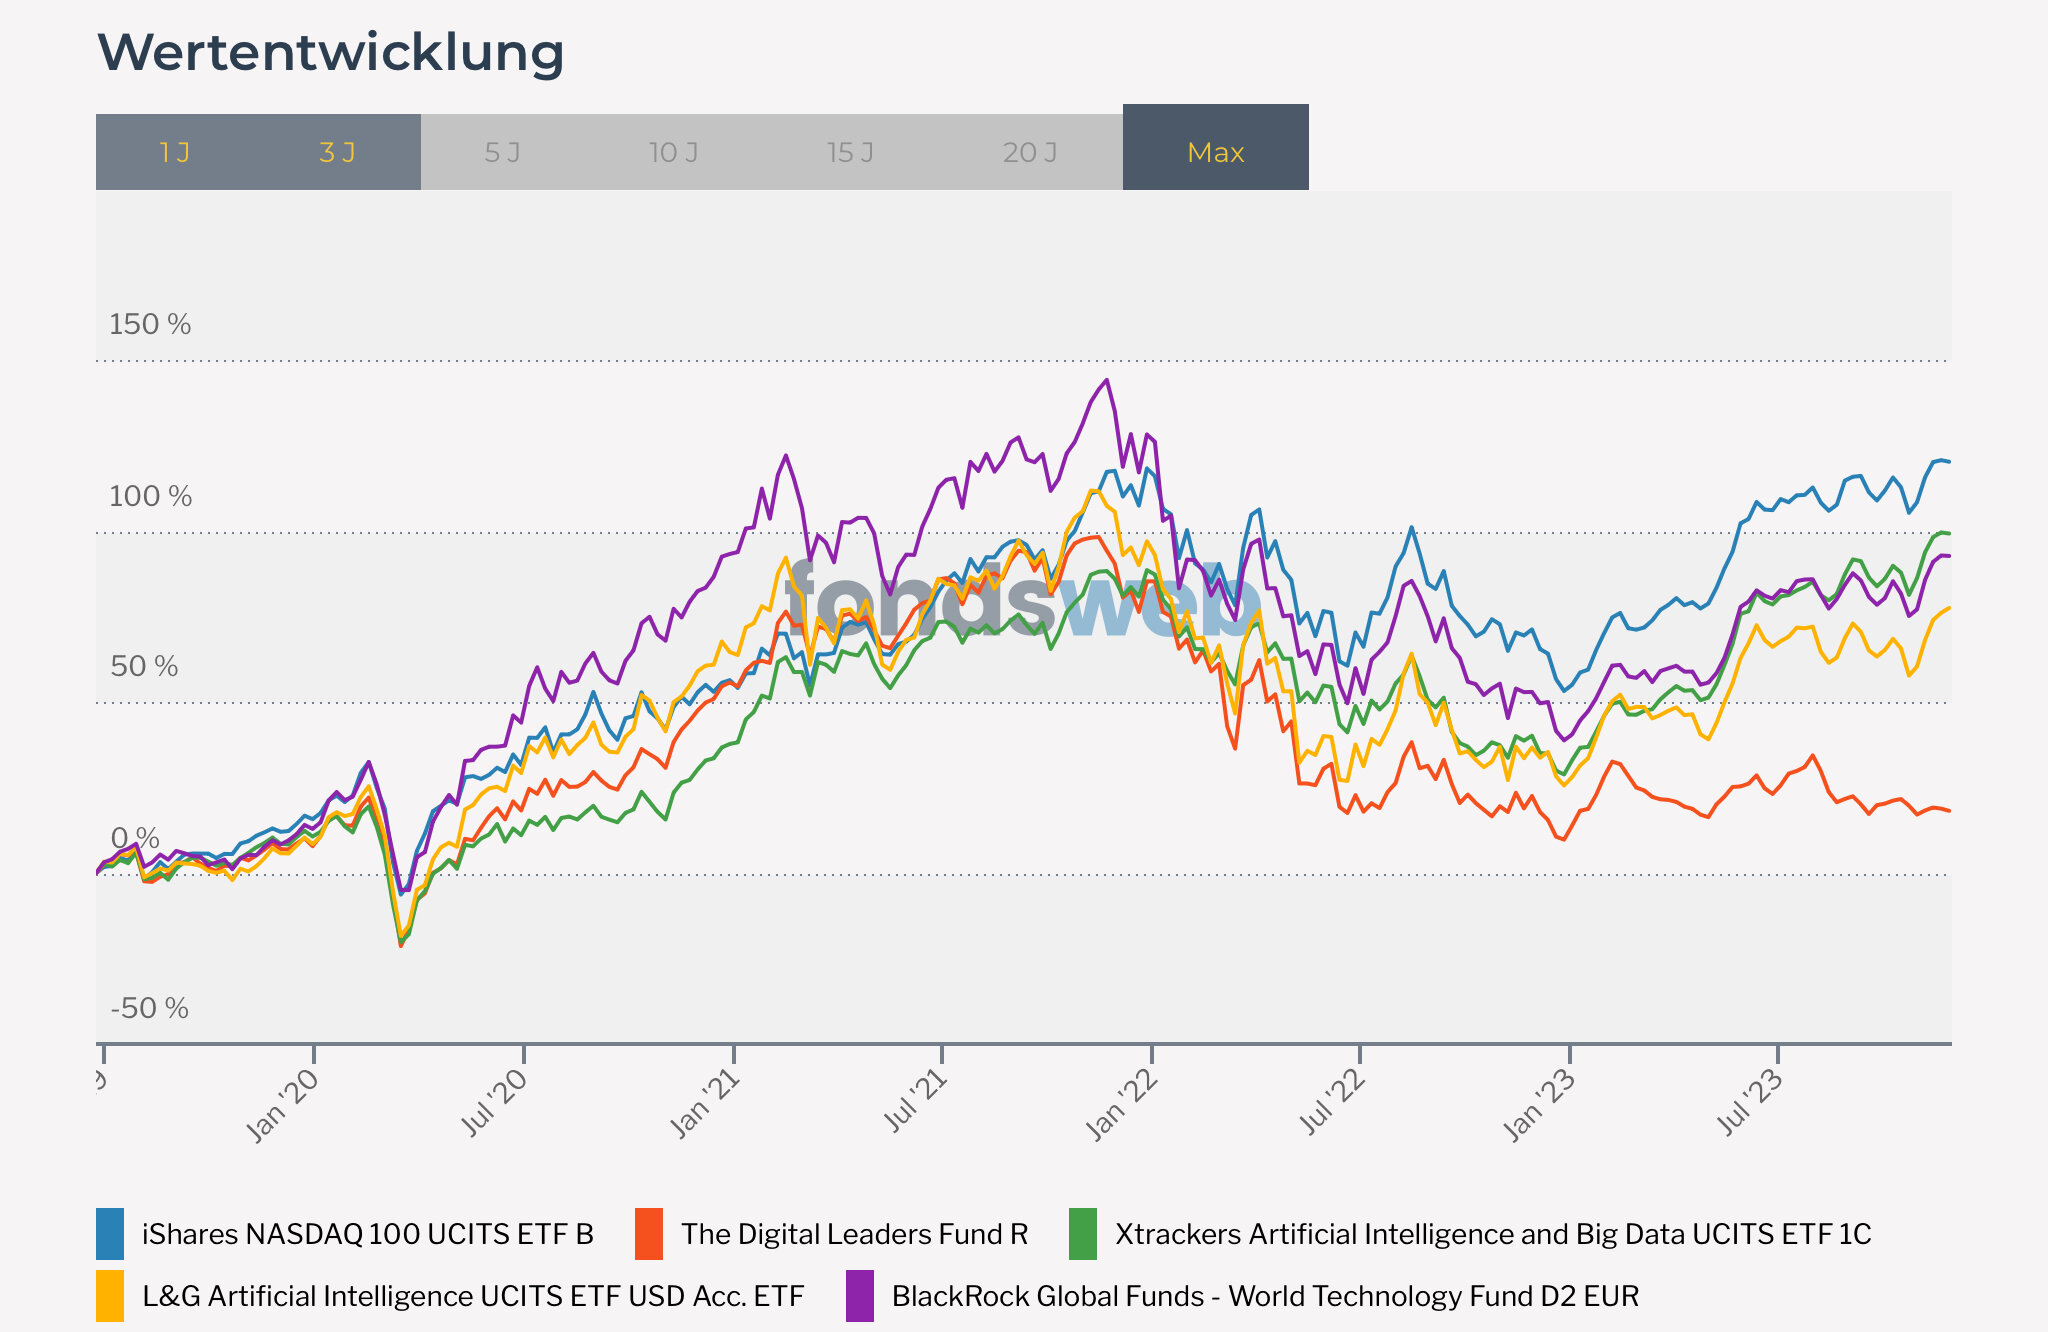The width and height of the screenshot is (2048, 1332).
Task: Click the green Xtrackers legend swatch
Action: pos(1083,1234)
